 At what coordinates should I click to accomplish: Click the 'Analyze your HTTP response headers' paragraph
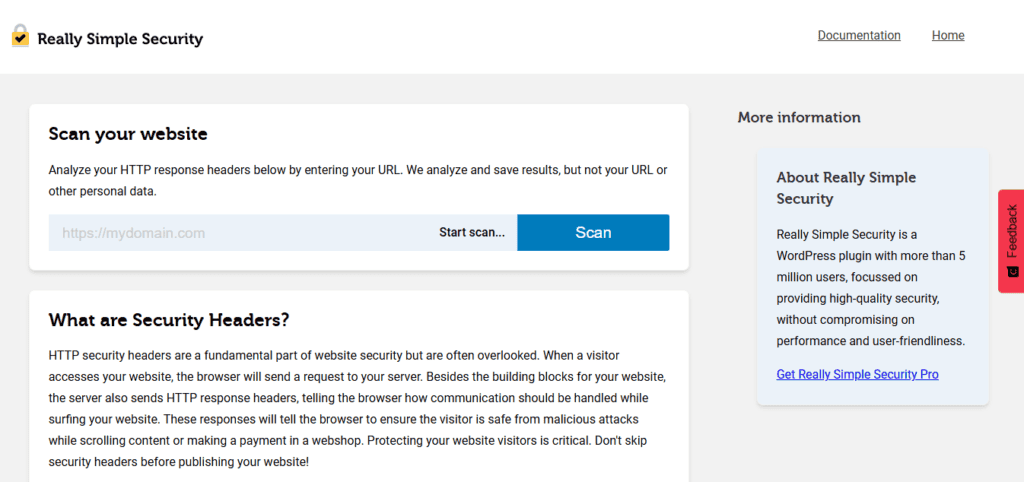click(x=358, y=181)
